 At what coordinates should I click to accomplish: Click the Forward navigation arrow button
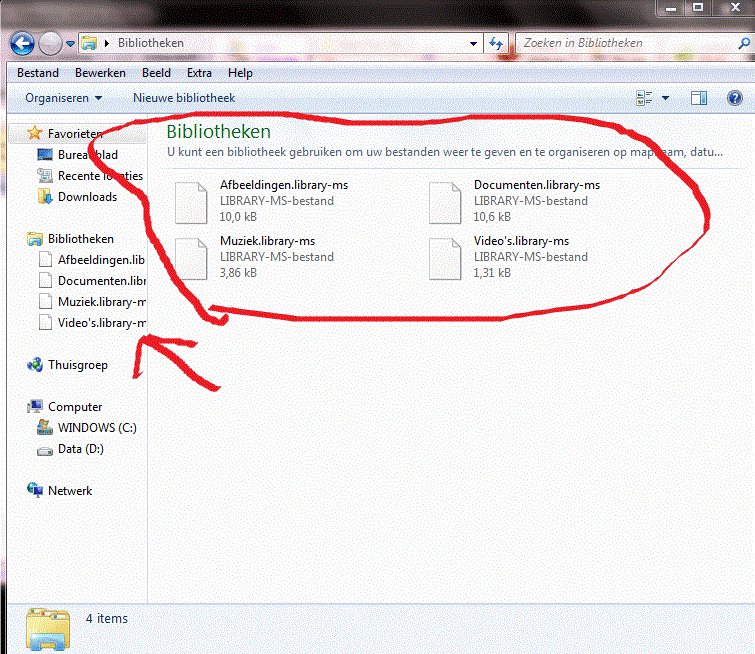coord(50,43)
